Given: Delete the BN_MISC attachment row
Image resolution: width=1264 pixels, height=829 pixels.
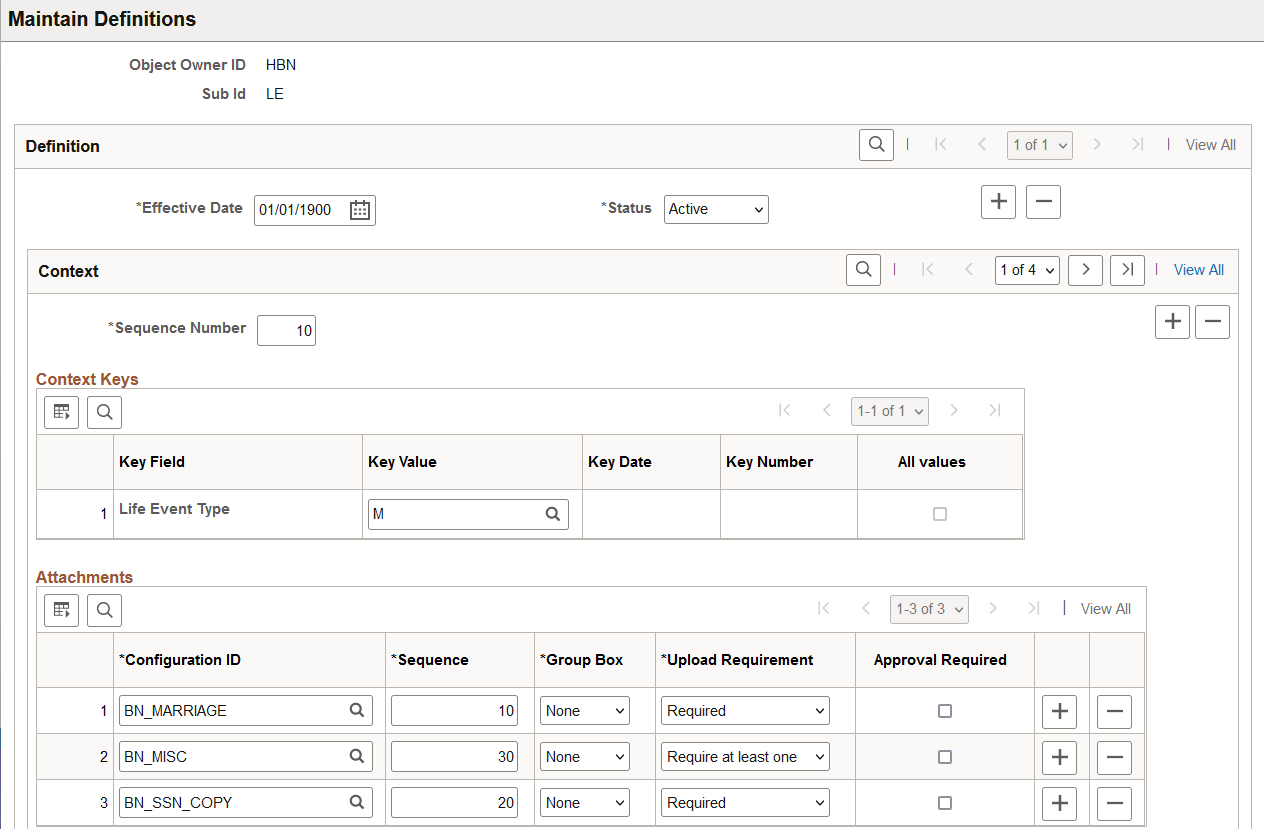Looking at the screenshot, I should (1114, 758).
